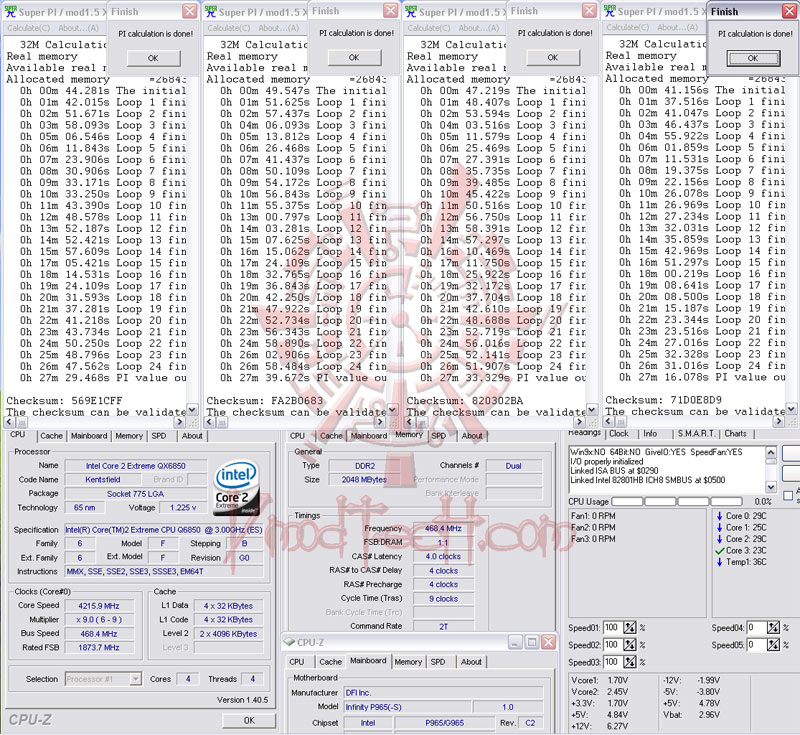800x735 pixels.
Task: Click the SpeedFan log scroll-up arrow
Action: [771, 452]
